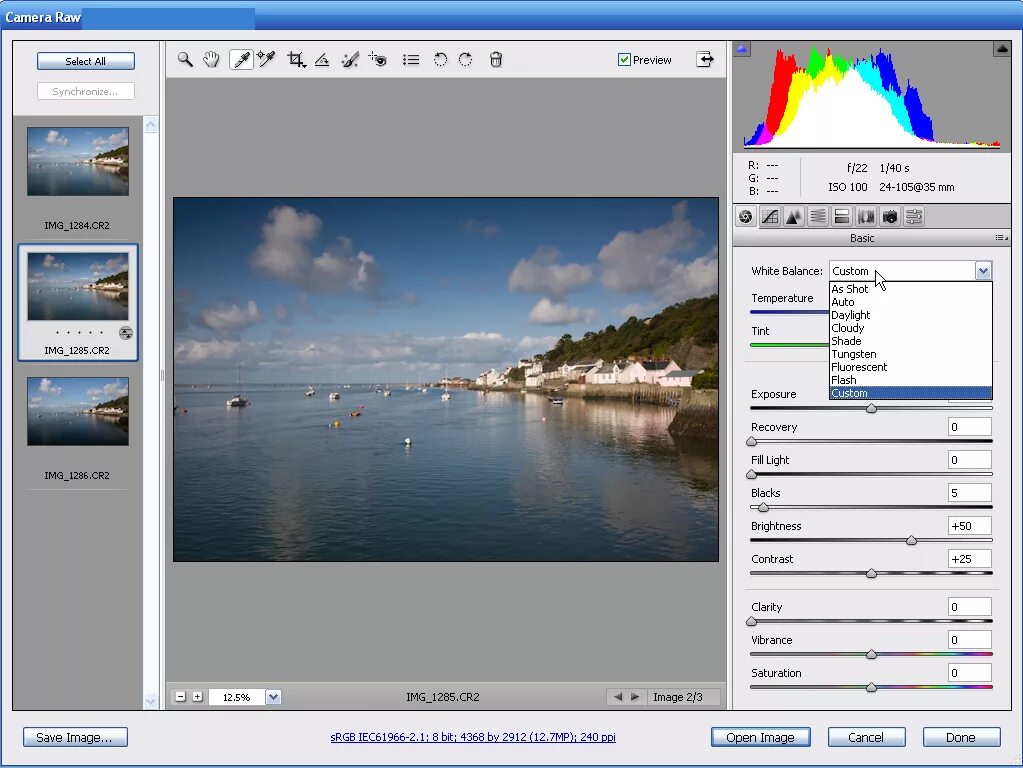Click the trash mark-for-delete icon

pos(496,60)
